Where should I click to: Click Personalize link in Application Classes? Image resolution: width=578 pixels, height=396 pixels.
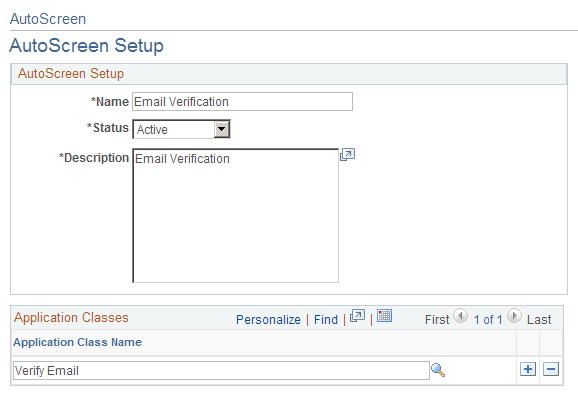268,319
